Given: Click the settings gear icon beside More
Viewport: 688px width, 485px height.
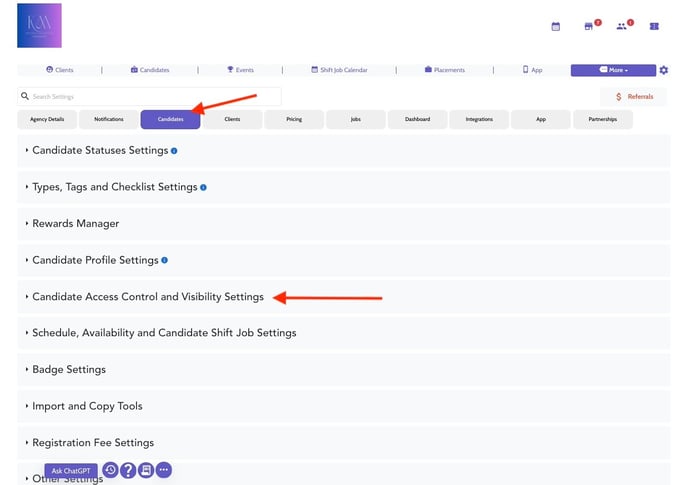Looking at the screenshot, I should point(664,70).
